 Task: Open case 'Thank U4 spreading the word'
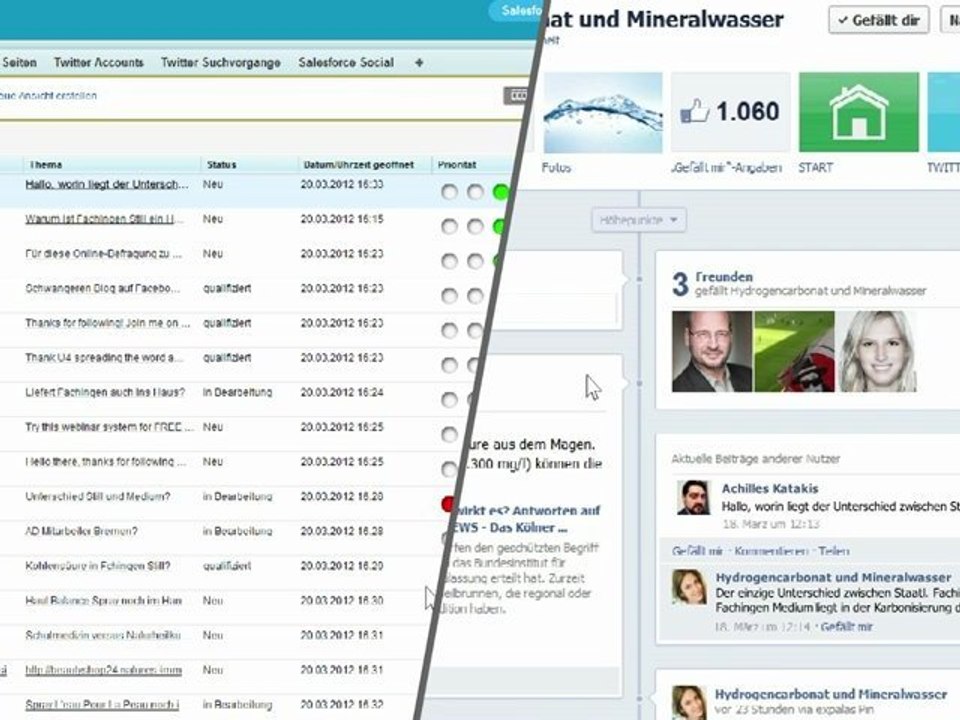pos(104,358)
